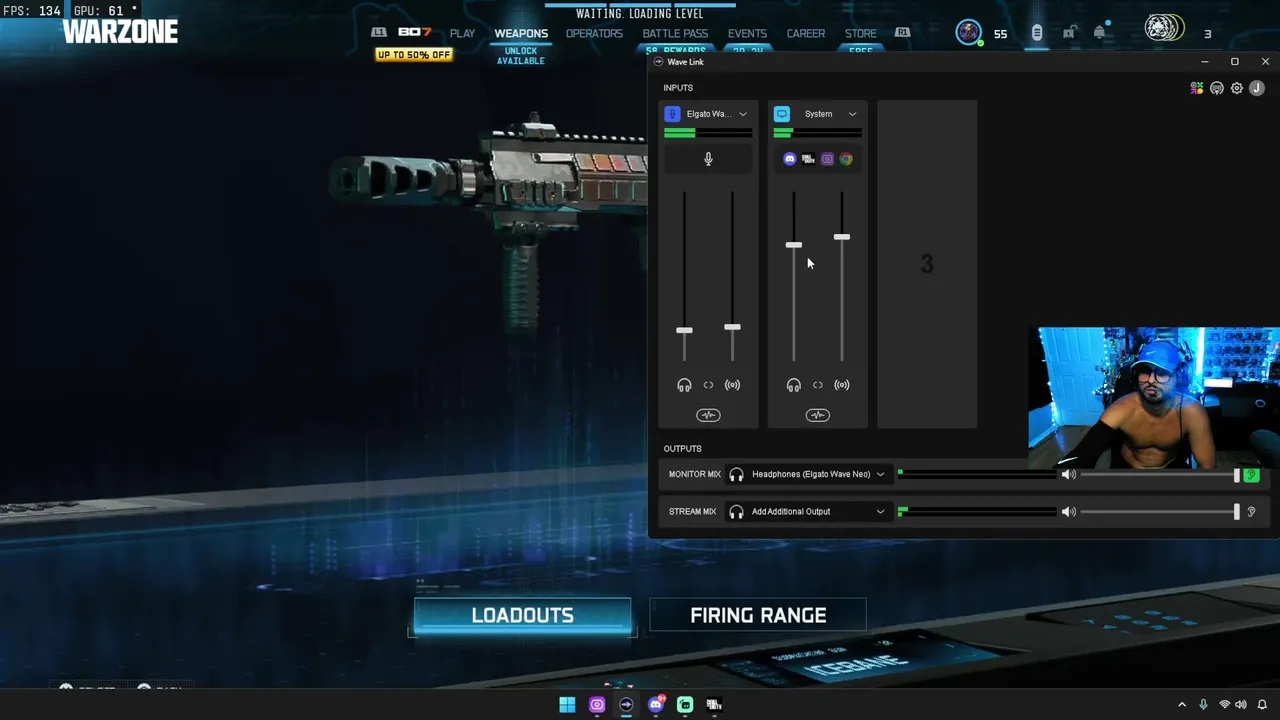1280x720 pixels.
Task: Open the Windows Start menu
Action: [x=567, y=704]
